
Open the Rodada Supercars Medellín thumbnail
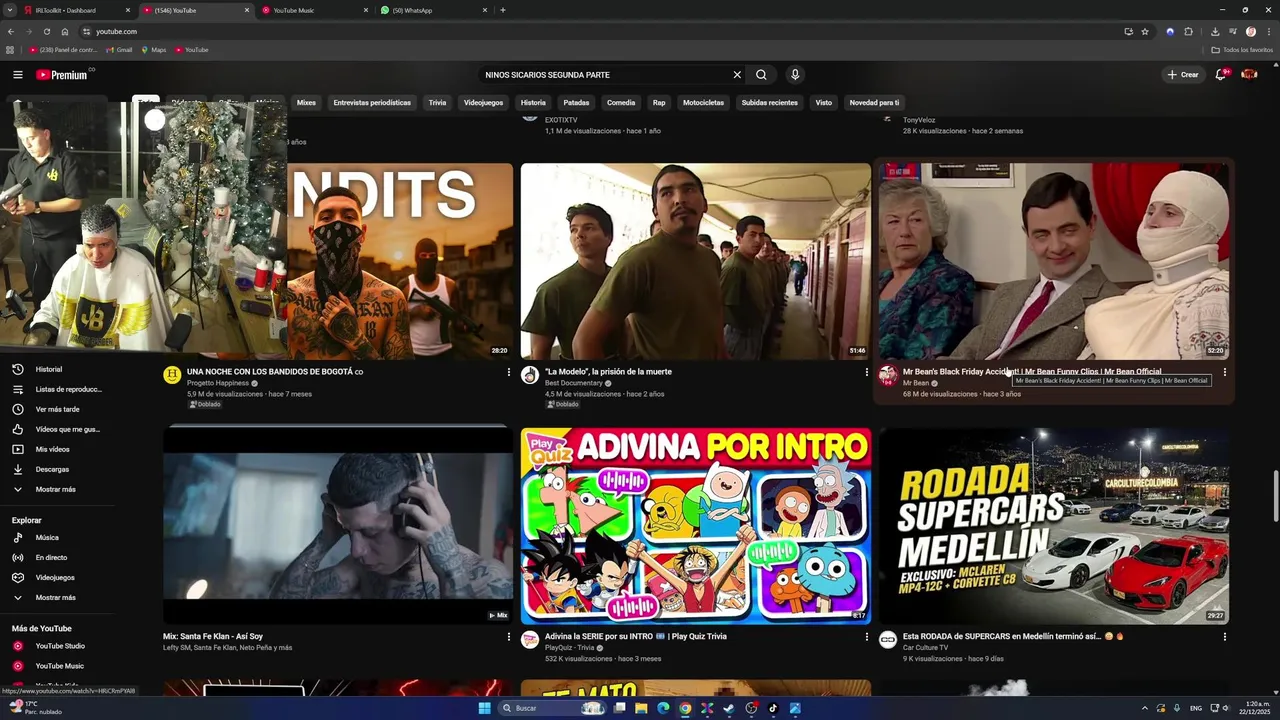pos(1054,526)
